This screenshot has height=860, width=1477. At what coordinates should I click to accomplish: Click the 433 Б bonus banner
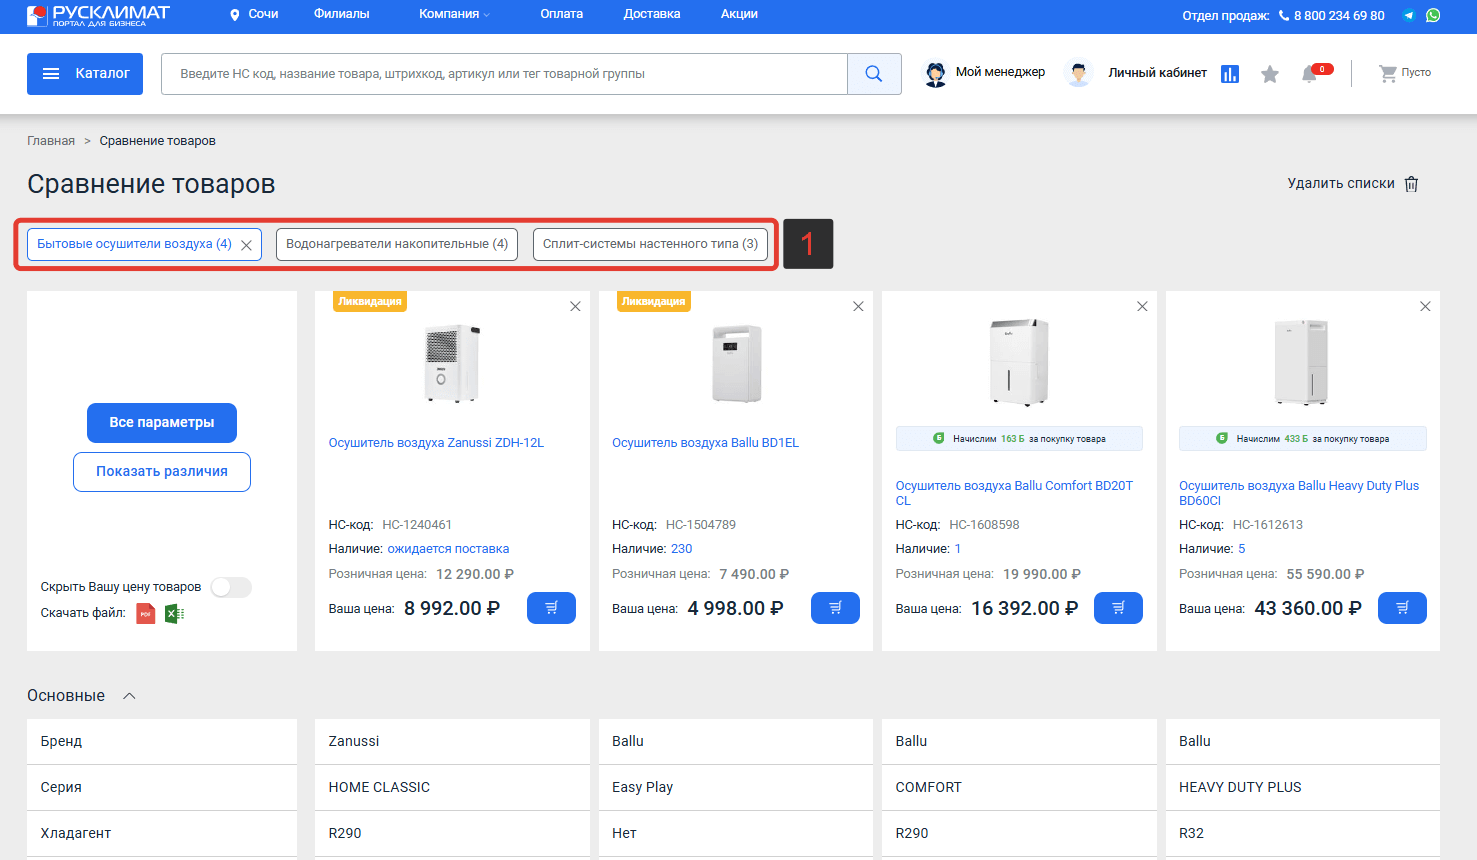click(x=1303, y=439)
